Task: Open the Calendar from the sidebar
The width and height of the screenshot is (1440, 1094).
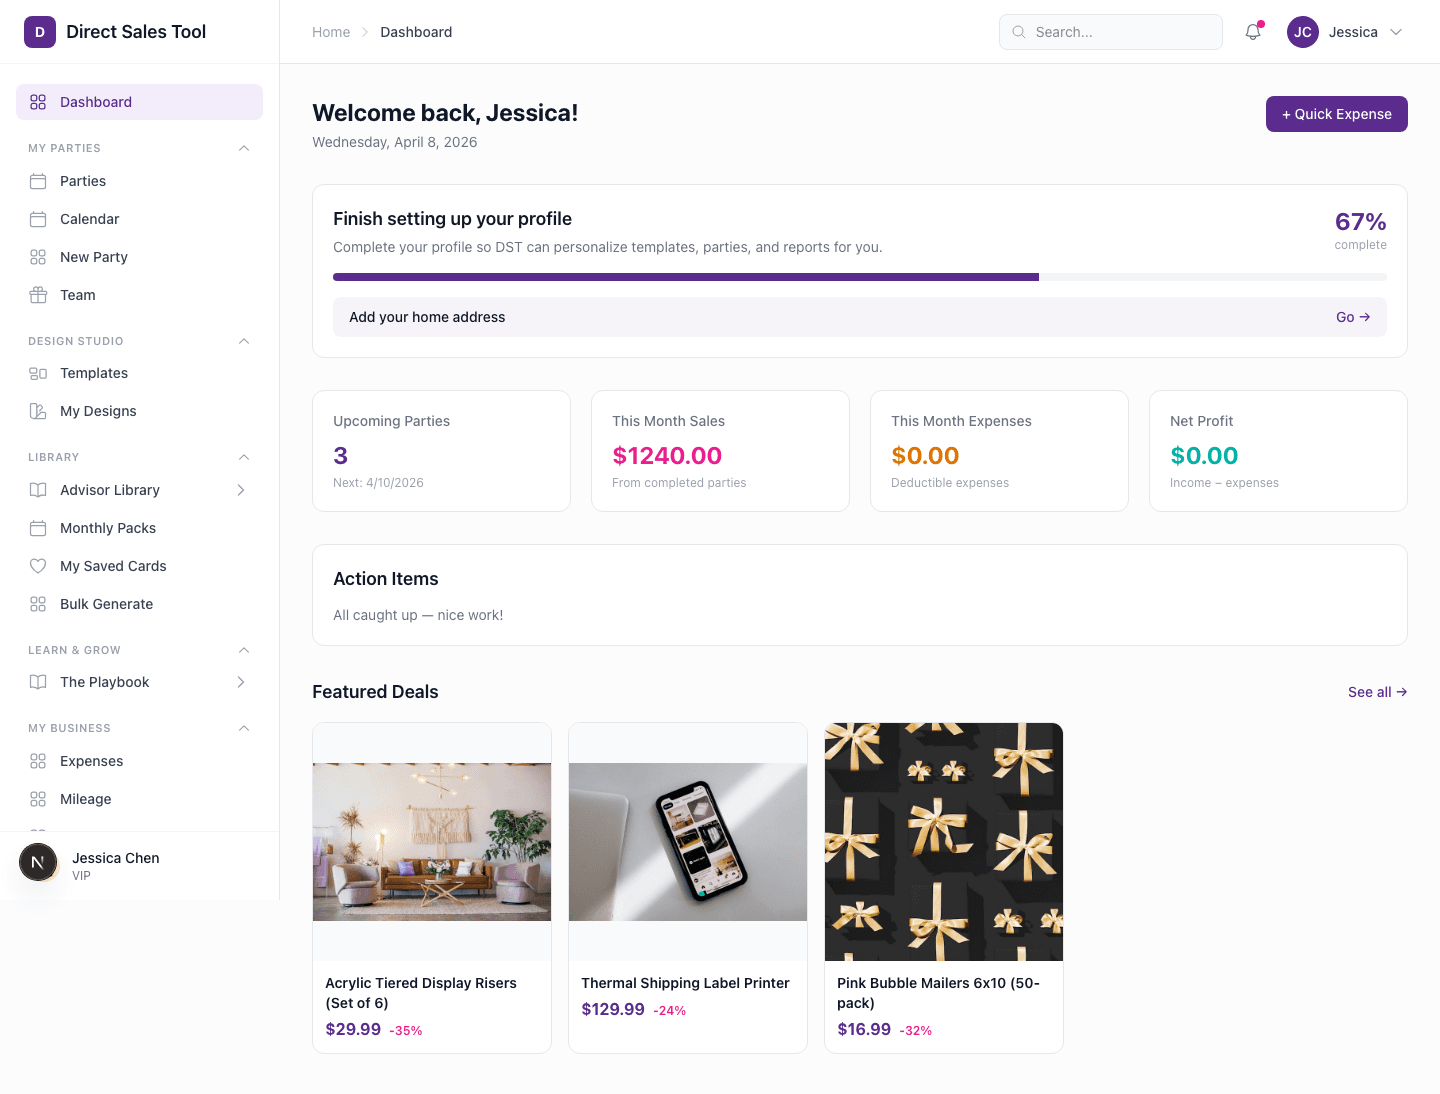Action: [x=90, y=219]
